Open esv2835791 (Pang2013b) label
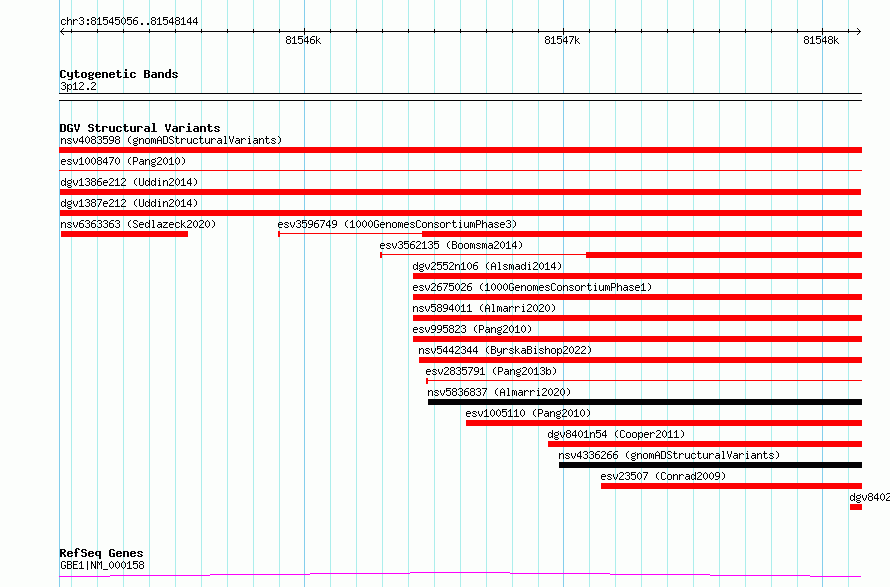The image size is (890, 587). pyautogui.click(x=492, y=371)
